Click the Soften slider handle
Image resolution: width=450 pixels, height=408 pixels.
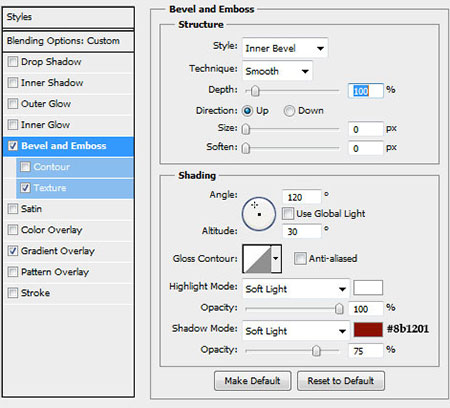tap(246, 148)
